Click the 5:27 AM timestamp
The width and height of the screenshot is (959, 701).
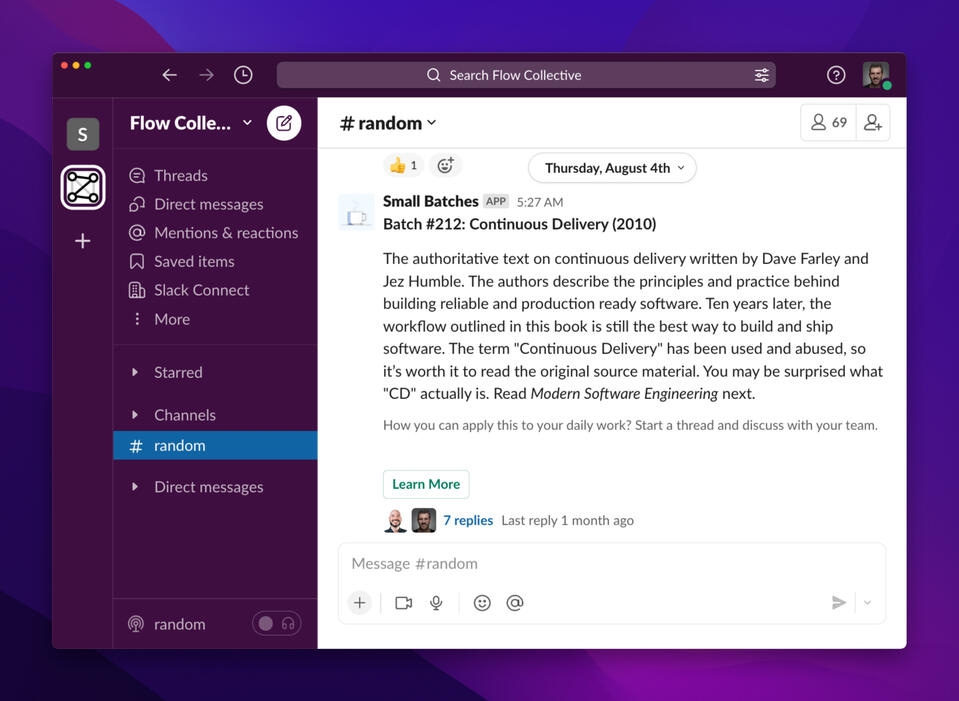540,202
